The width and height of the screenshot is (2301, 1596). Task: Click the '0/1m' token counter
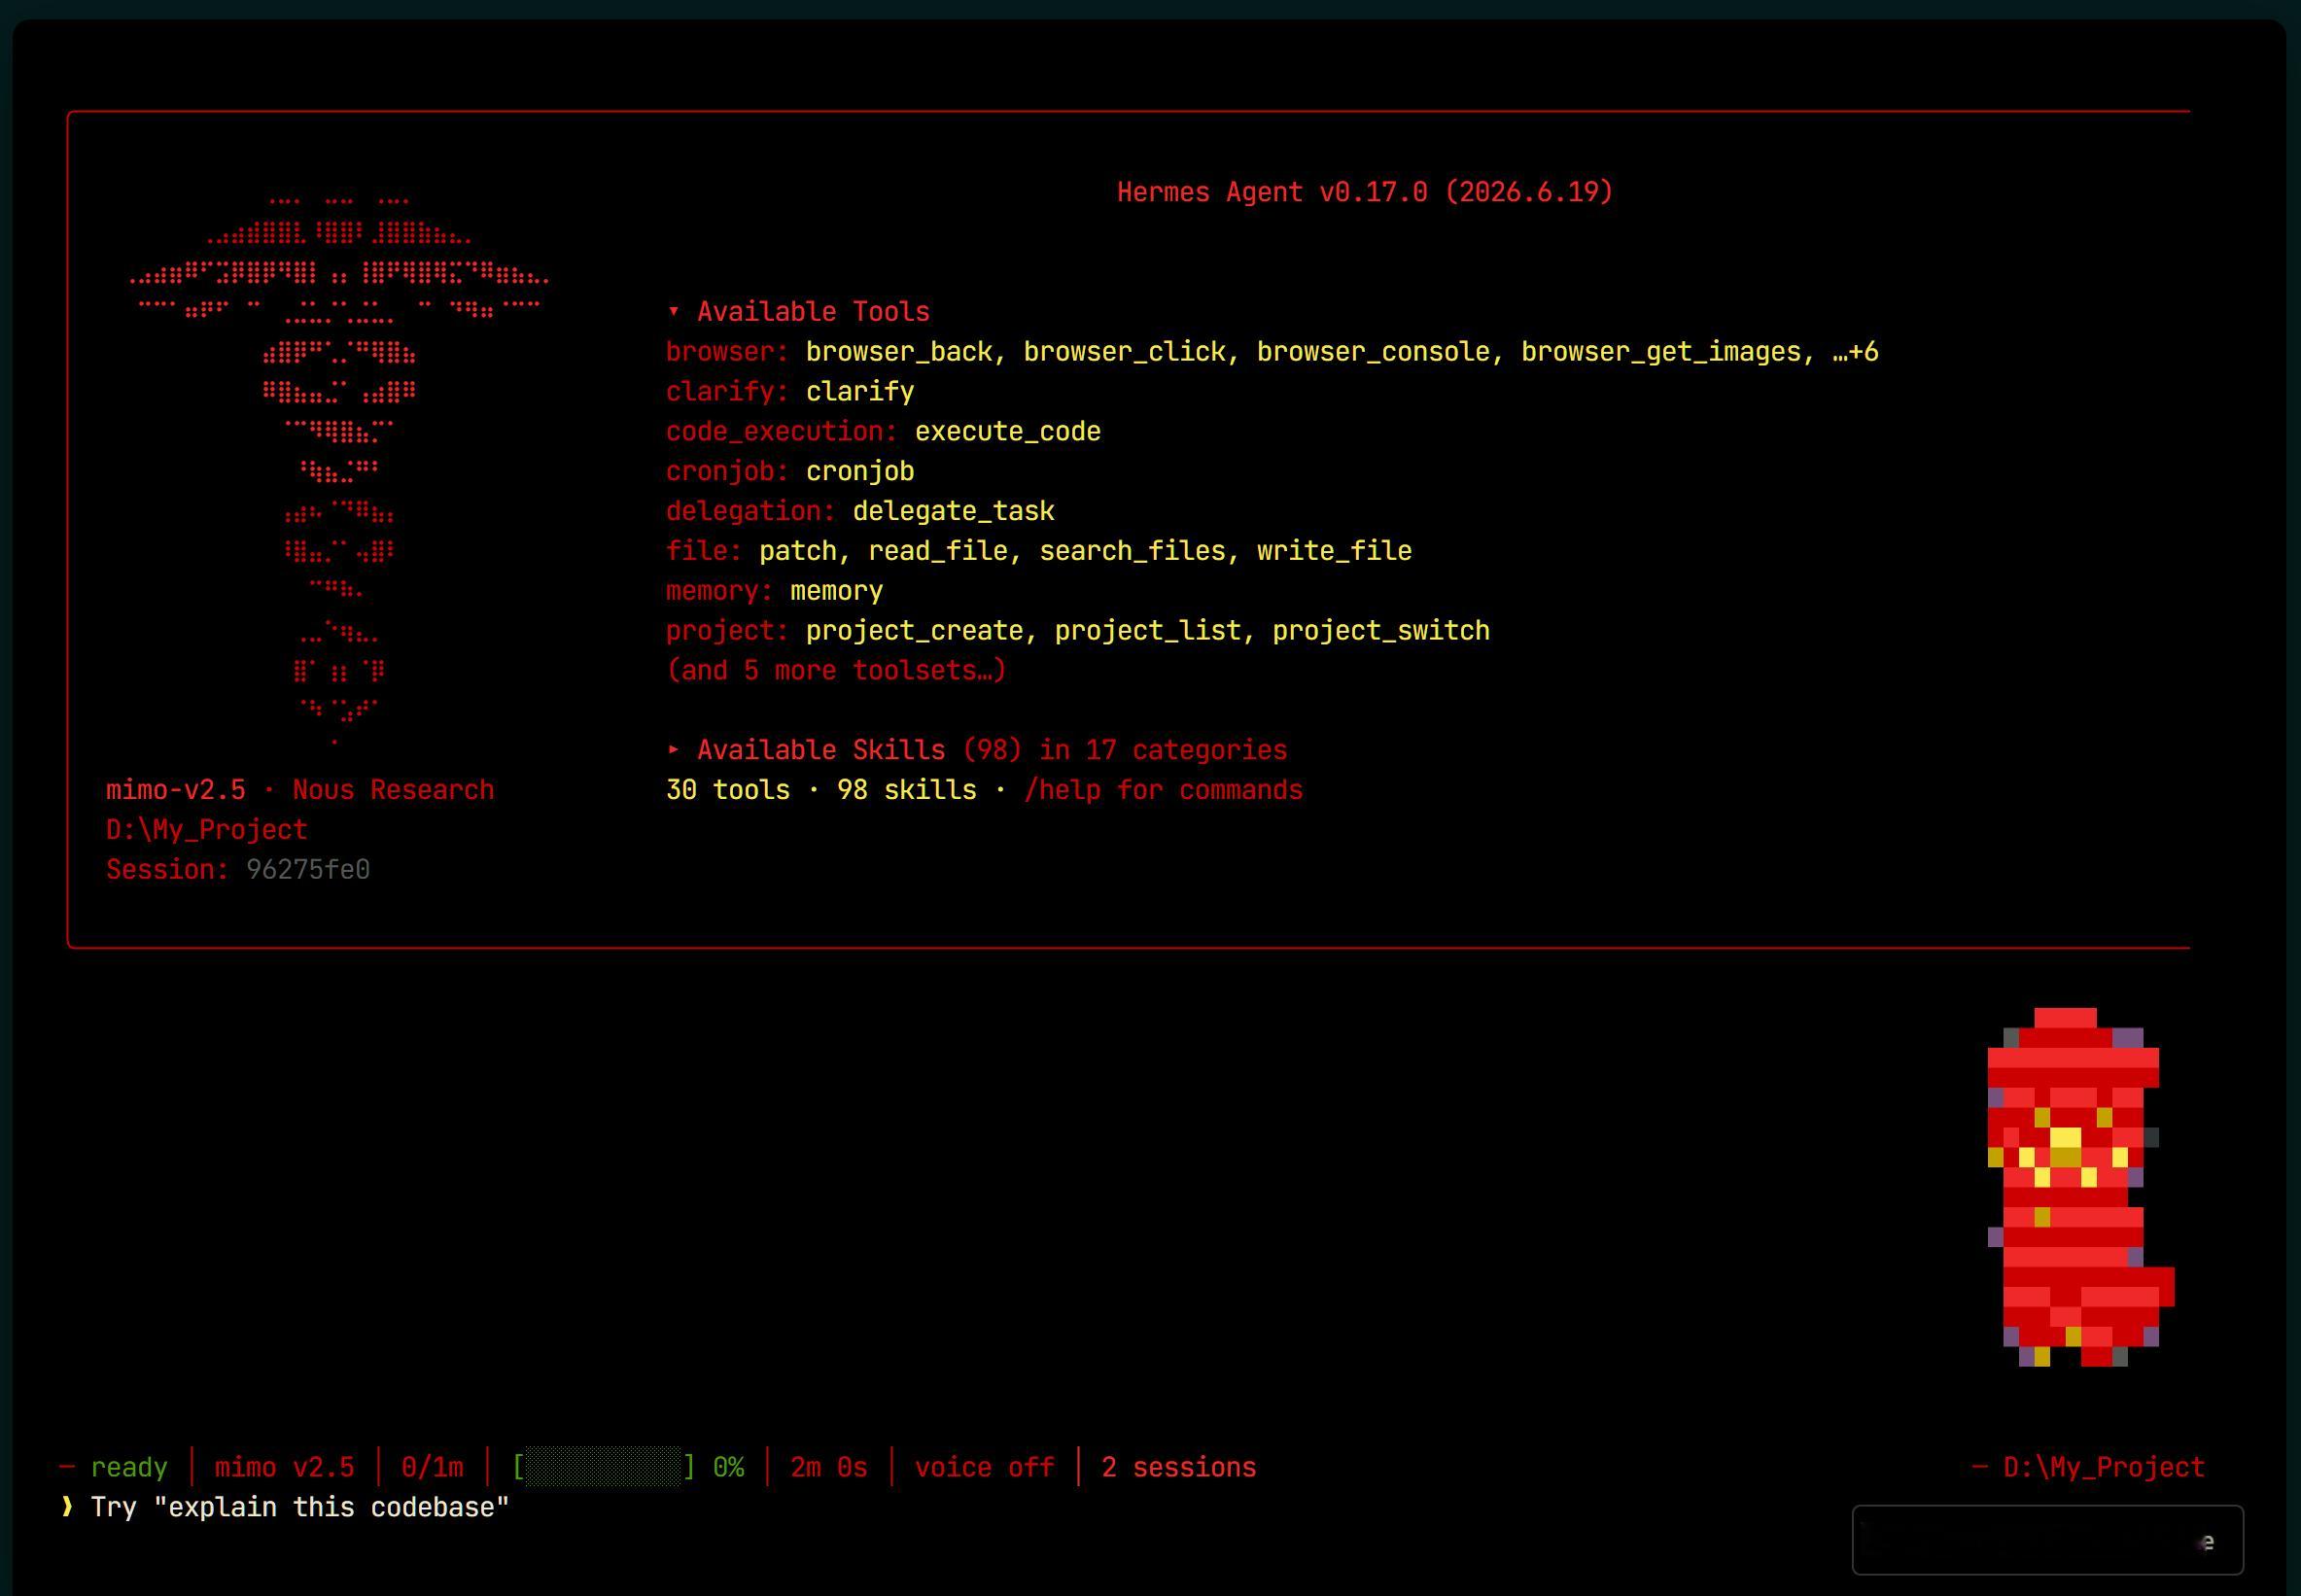pos(432,1467)
